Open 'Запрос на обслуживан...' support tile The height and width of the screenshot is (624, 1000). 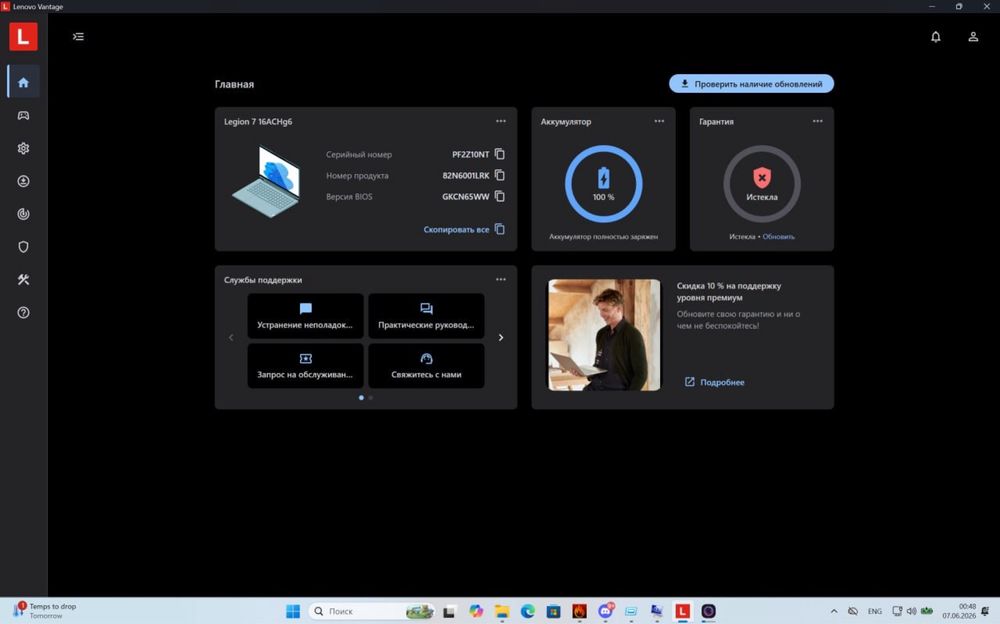305,366
